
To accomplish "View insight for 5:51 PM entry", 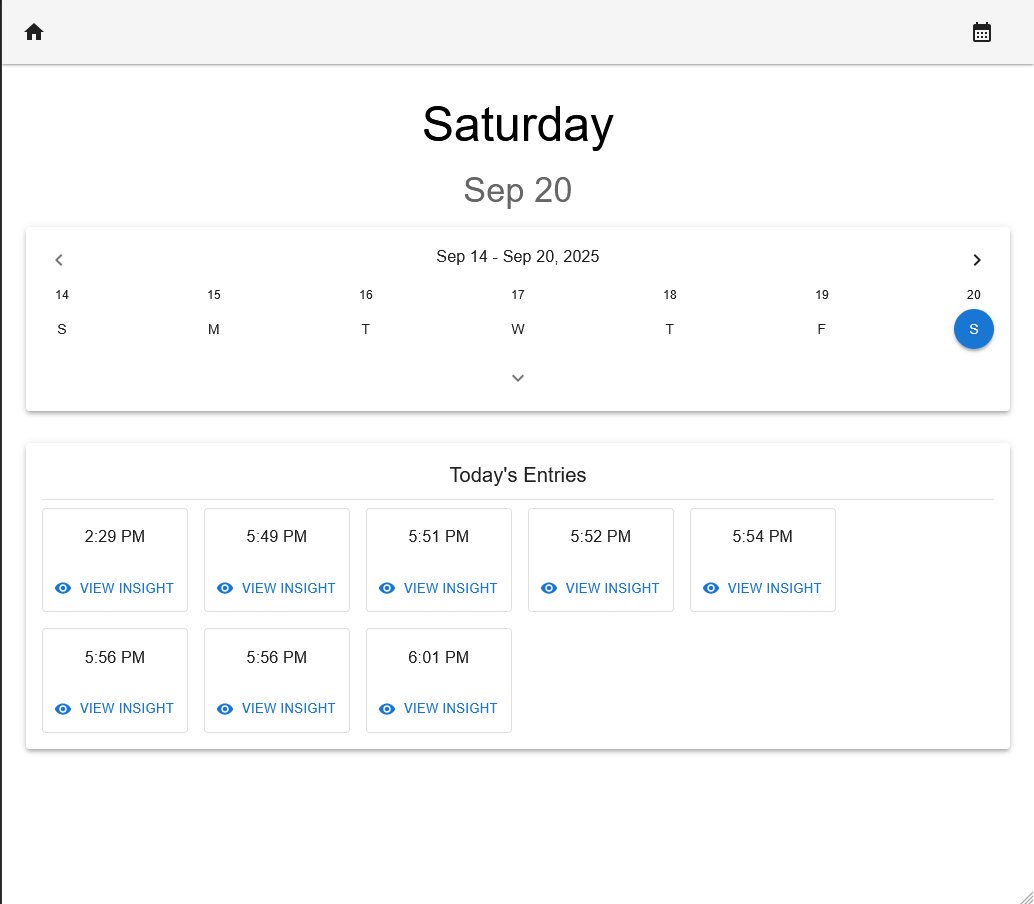I will [438, 588].
